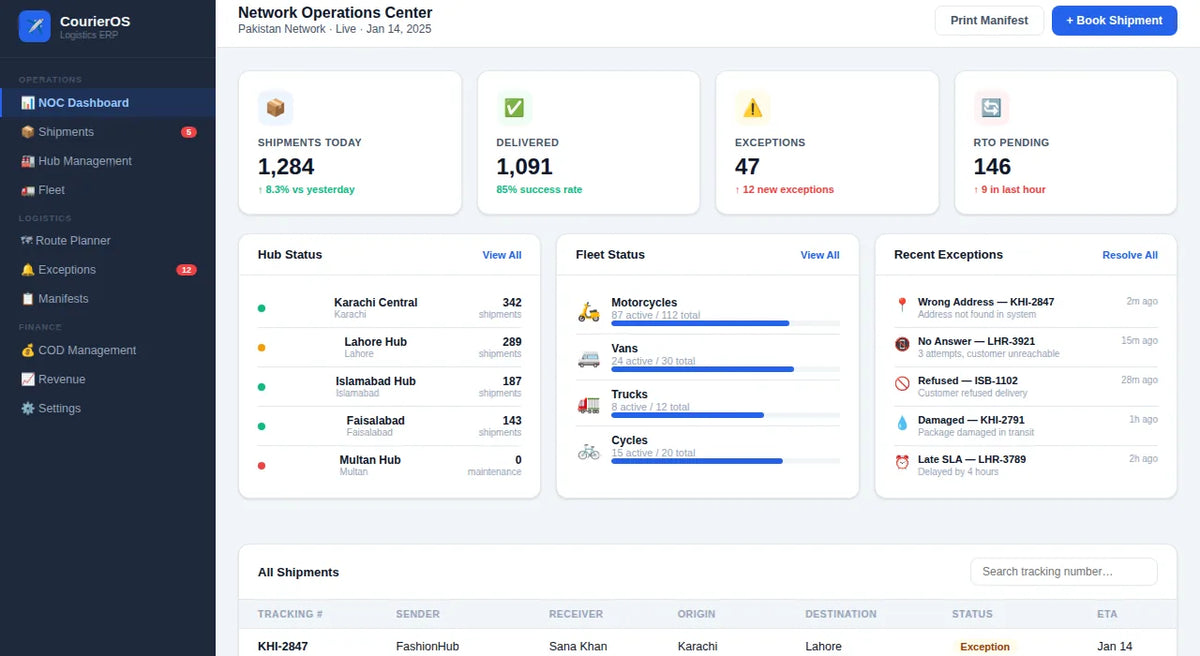The width and height of the screenshot is (1200, 656).
Task: Click the package icon on Shipments Today card
Action: pos(275,108)
